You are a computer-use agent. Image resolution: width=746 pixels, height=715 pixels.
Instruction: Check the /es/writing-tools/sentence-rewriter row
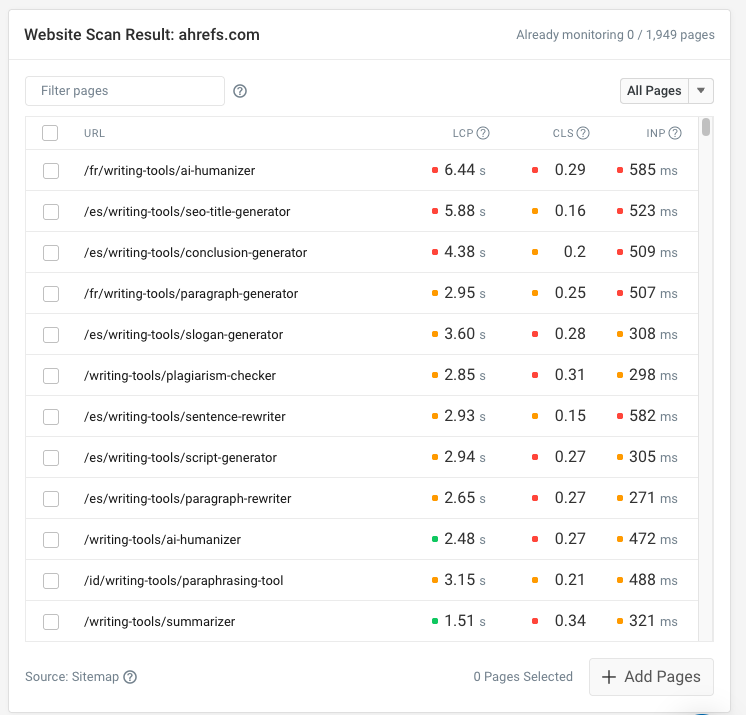pos(51,417)
